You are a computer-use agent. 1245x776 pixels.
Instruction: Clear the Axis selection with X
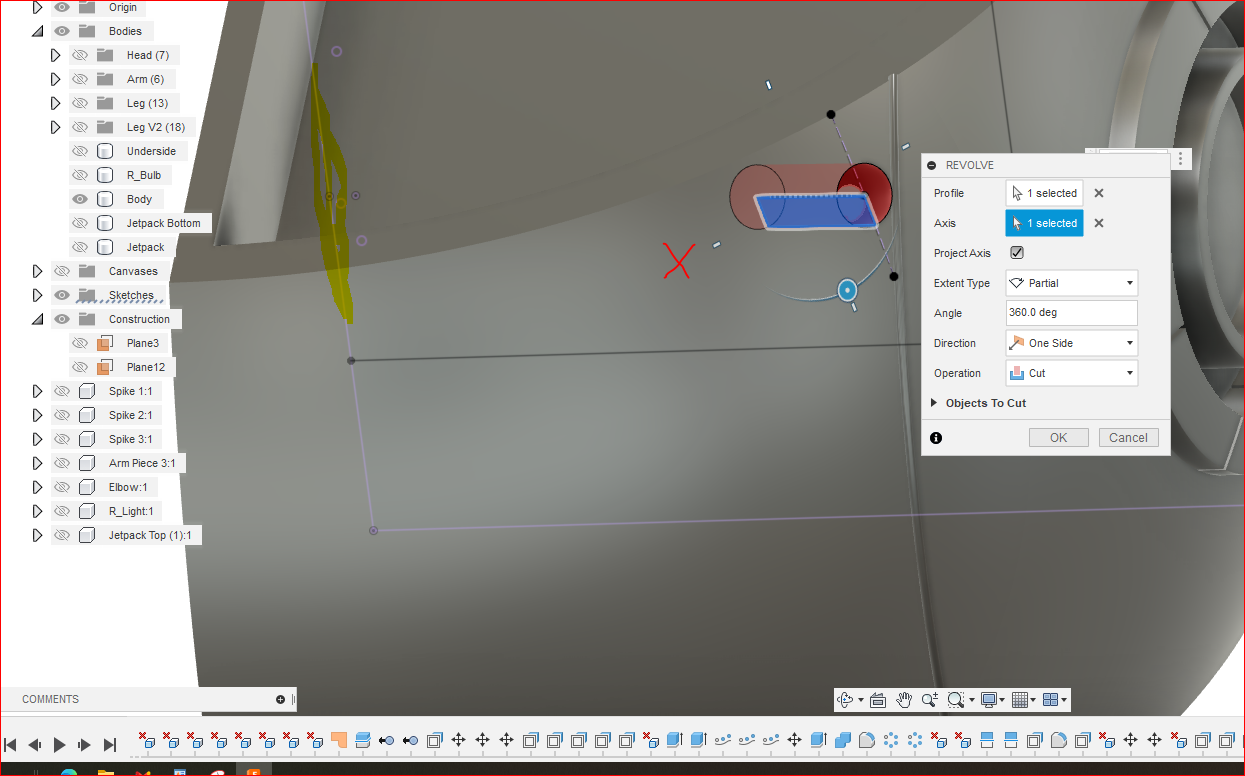click(x=1098, y=223)
